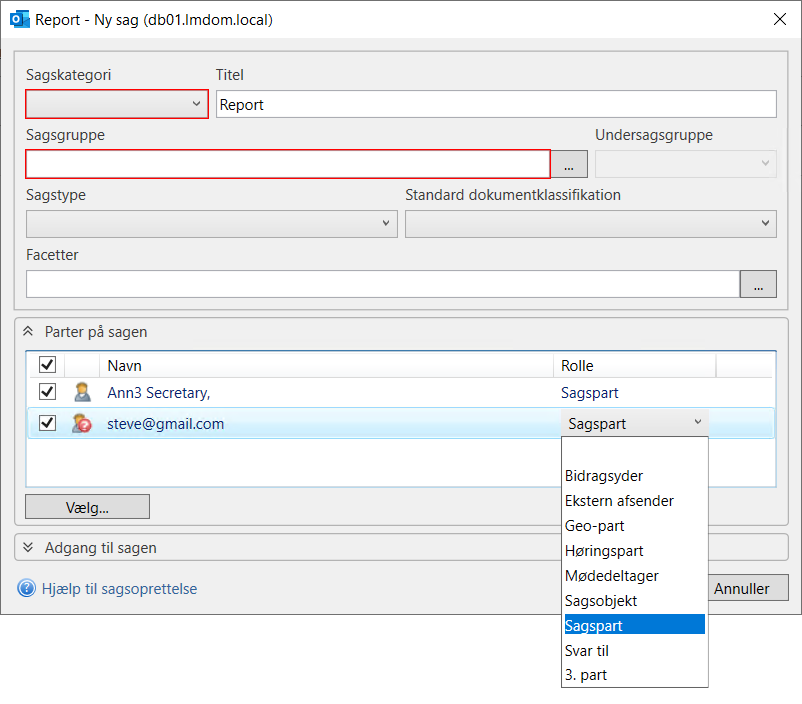Click the blue help question mark icon
Screen dimensions: 802x704
27,588
